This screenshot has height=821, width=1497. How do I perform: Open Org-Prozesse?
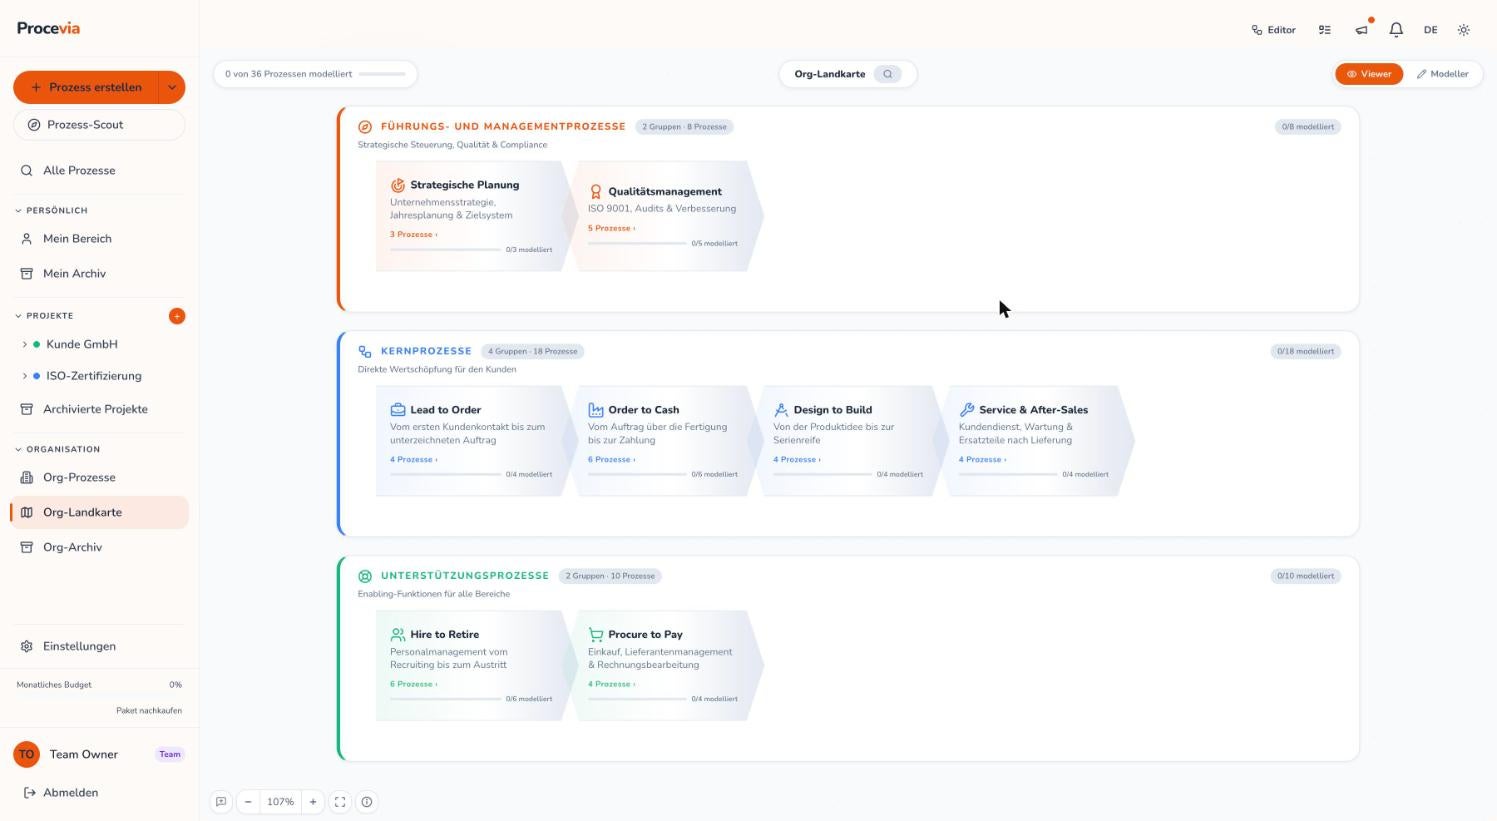tap(99, 477)
